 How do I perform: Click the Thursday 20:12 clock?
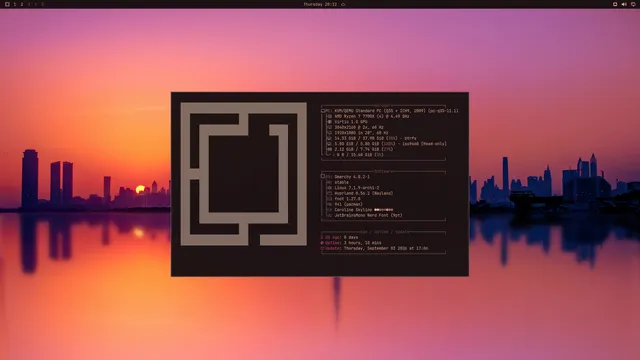pyautogui.click(x=320, y=4)
